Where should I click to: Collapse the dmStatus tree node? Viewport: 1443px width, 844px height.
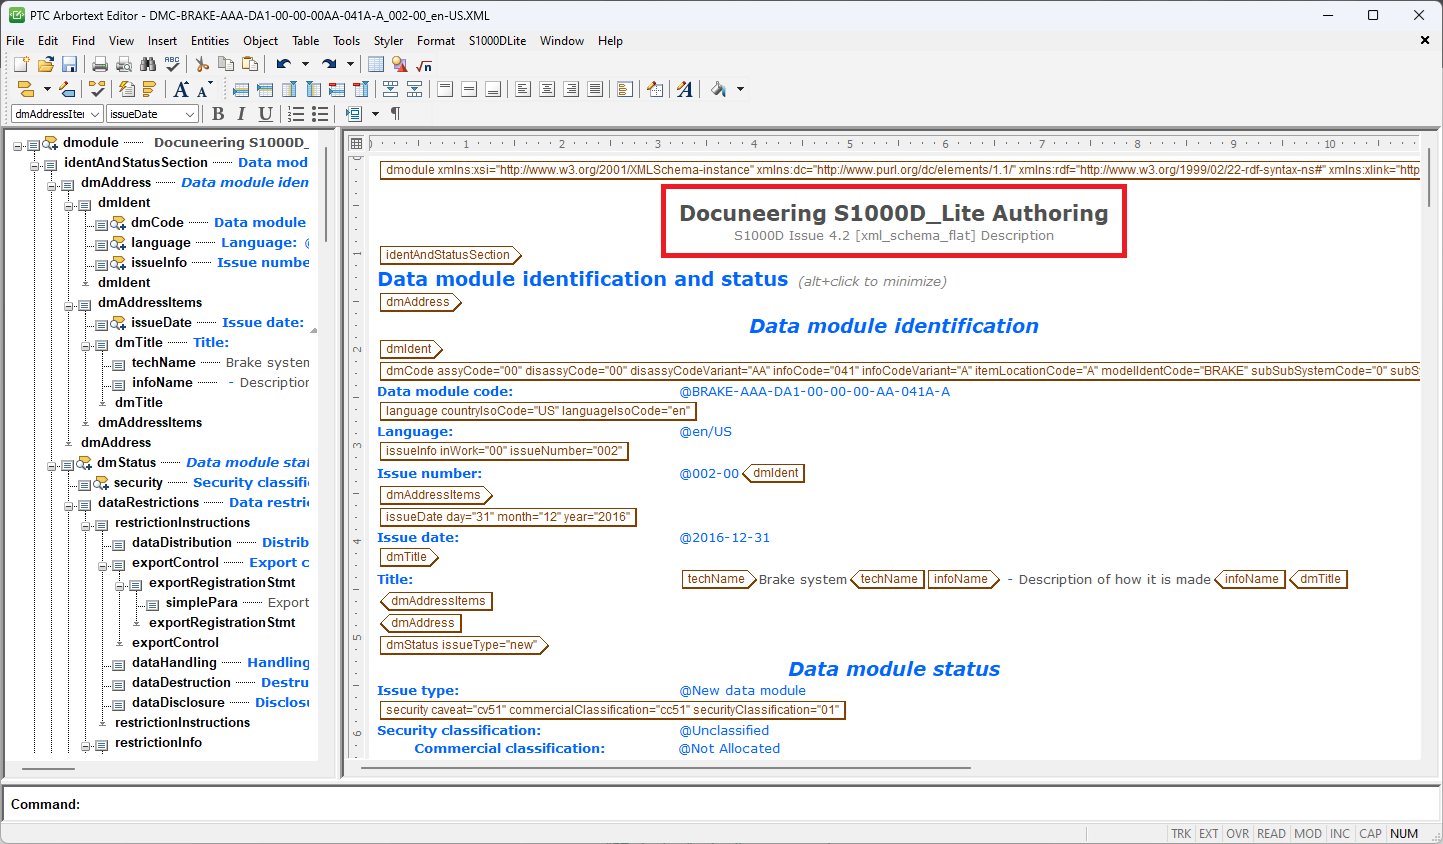pyautogui.click(x=52, y=466)
